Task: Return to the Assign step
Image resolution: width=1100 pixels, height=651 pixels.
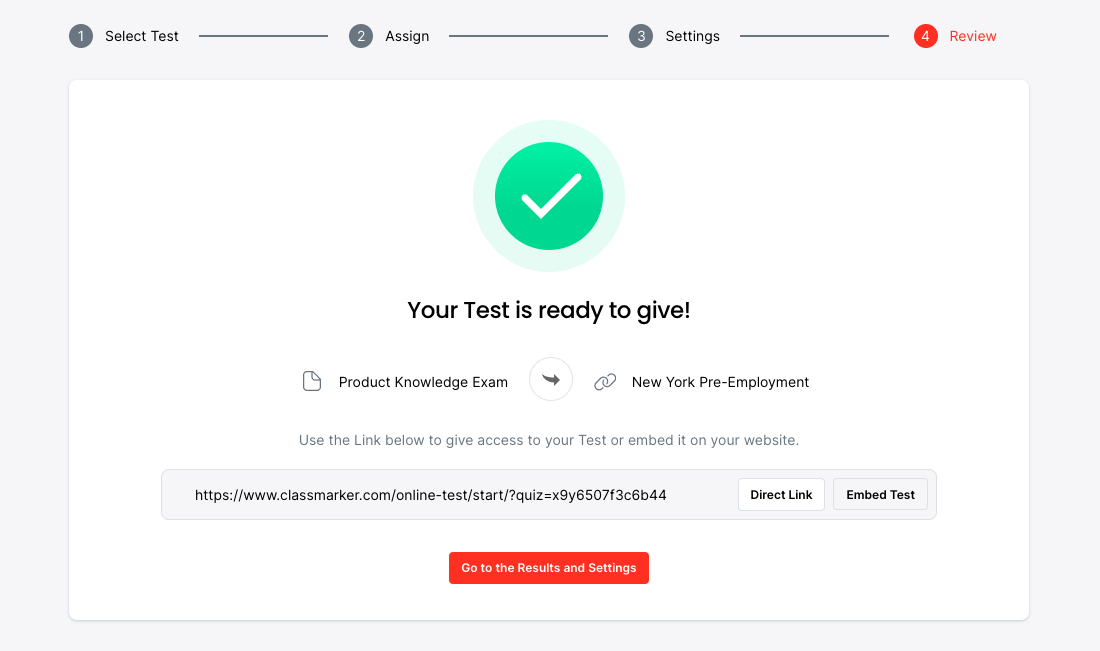Action: point(407,36)
